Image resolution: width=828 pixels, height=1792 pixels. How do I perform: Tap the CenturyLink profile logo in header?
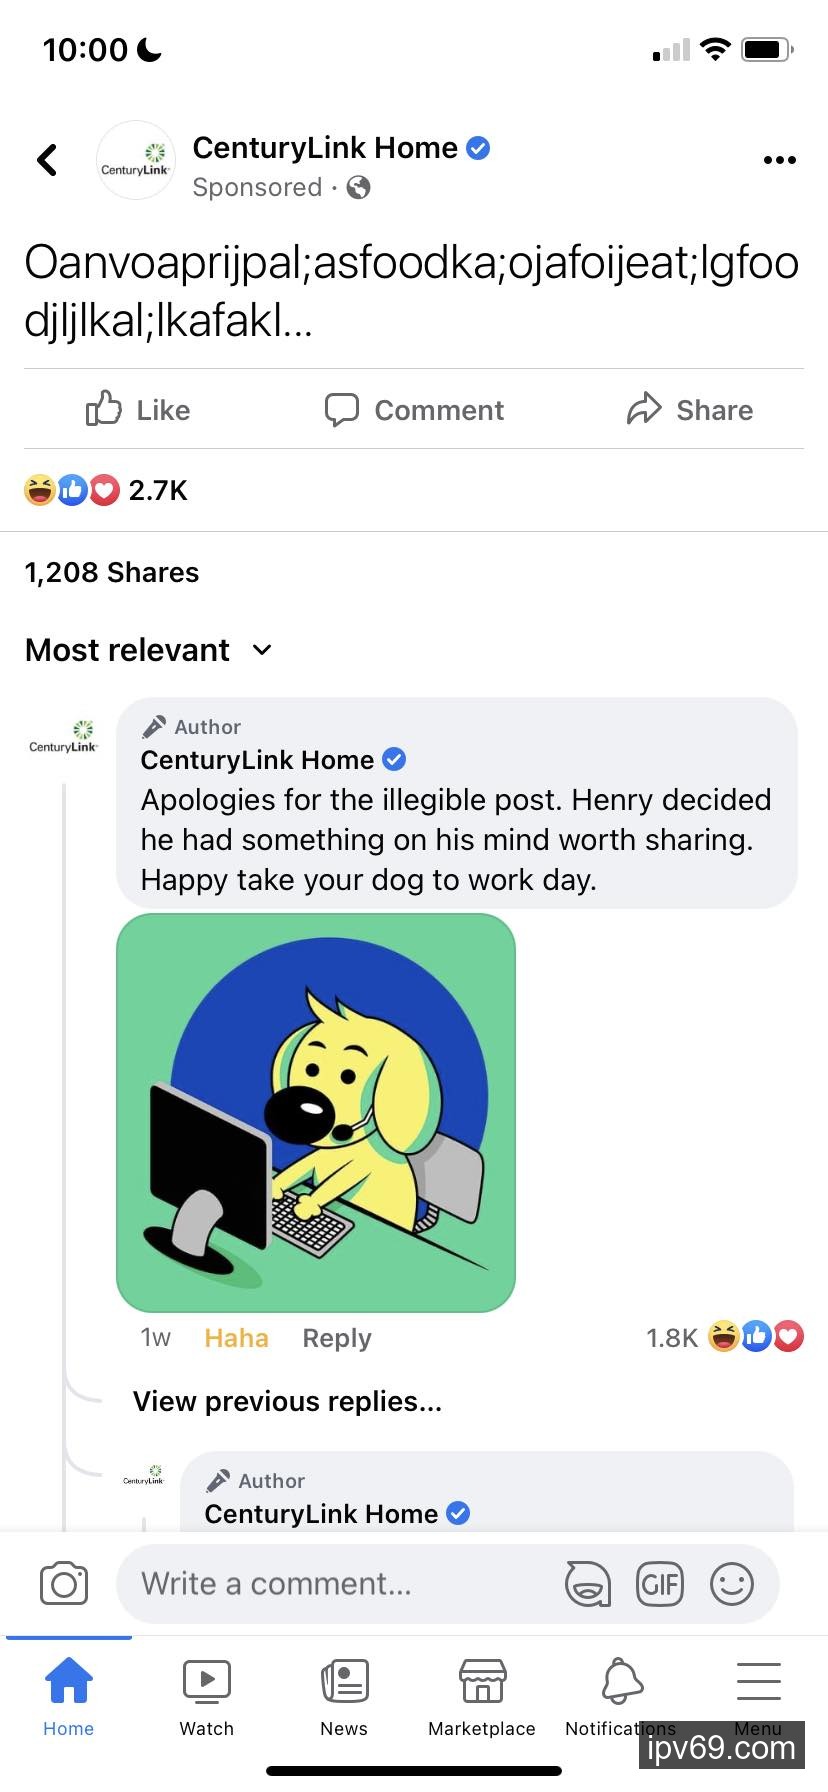(x=136, y=160)
